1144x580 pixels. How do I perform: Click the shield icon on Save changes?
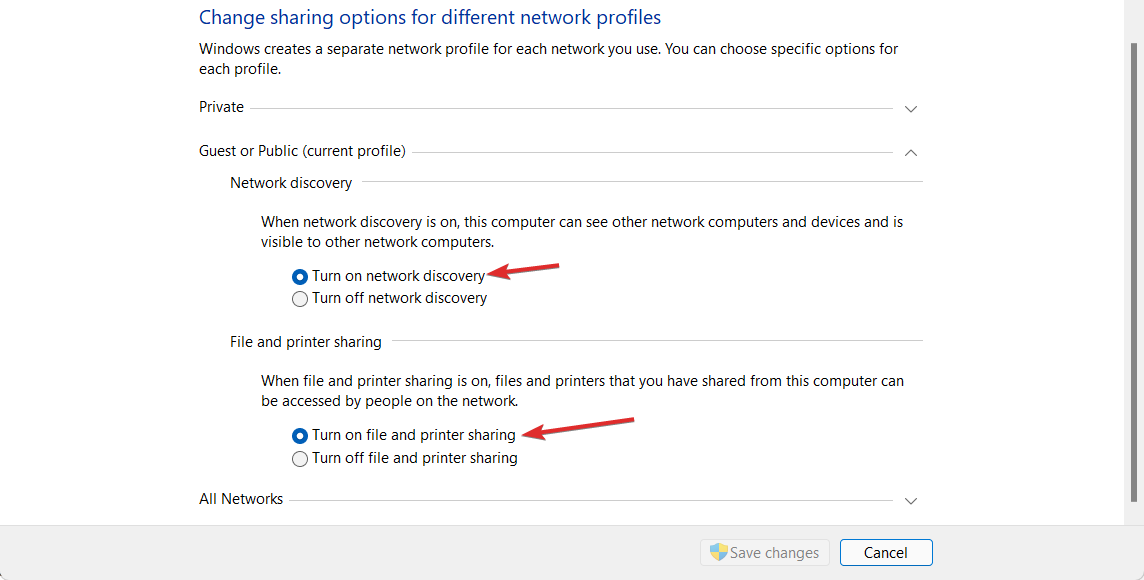(719, 552)
